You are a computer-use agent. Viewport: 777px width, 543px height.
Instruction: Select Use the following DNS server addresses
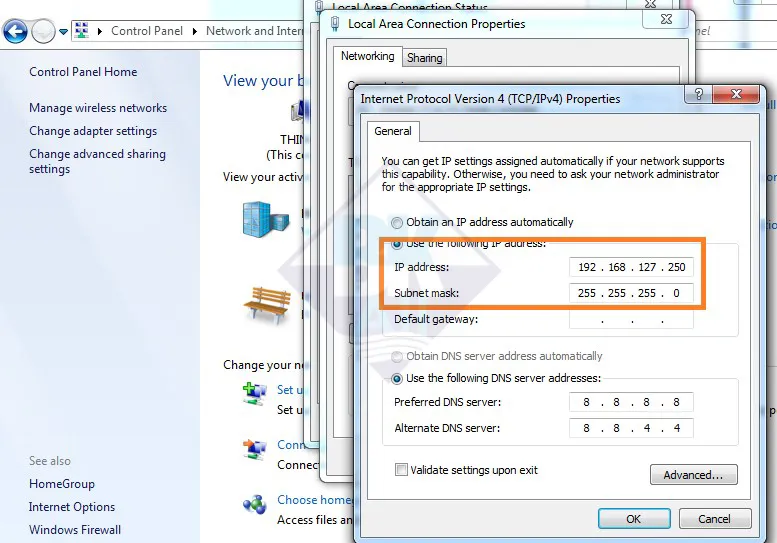click(398, 378)
